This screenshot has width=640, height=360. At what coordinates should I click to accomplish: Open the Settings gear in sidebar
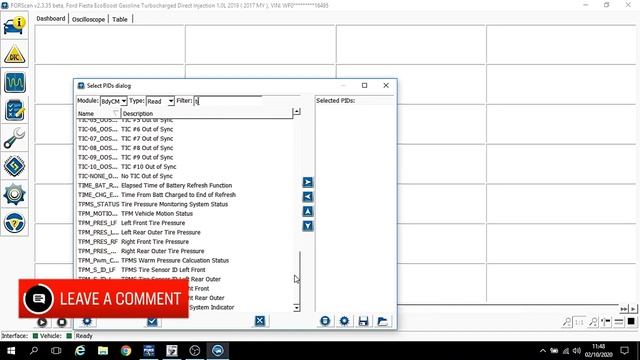15,194
